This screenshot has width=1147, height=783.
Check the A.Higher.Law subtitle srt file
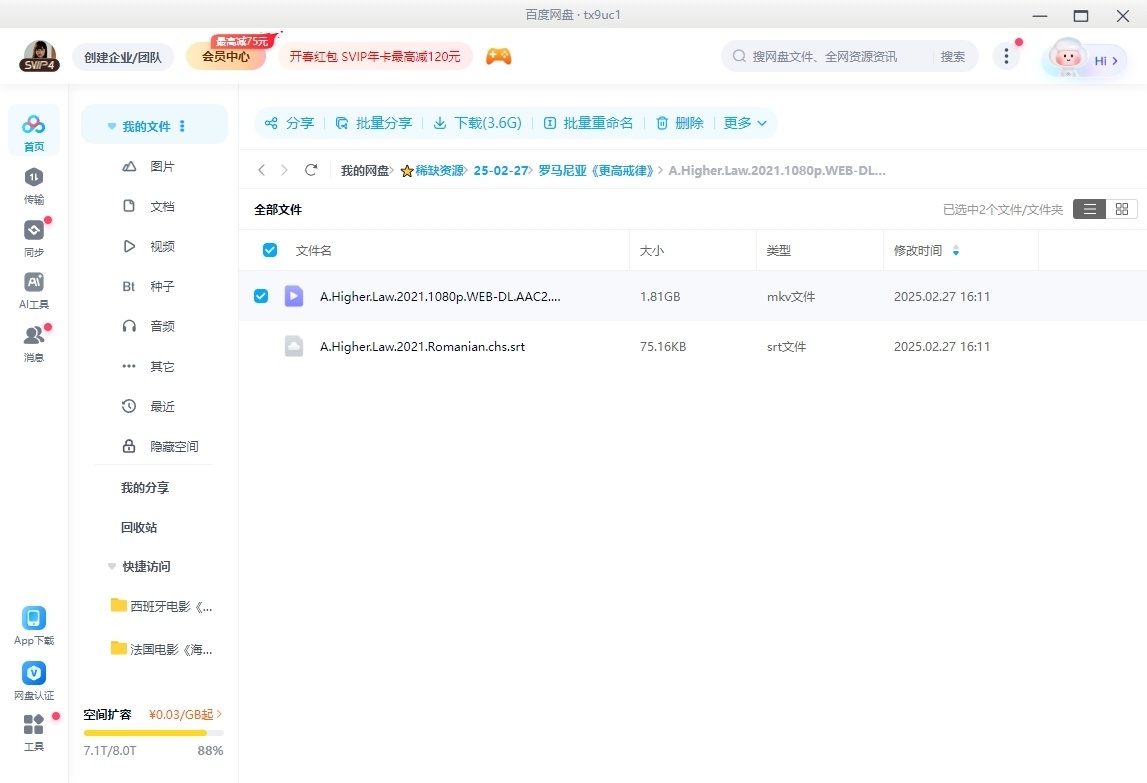[261, 346]
